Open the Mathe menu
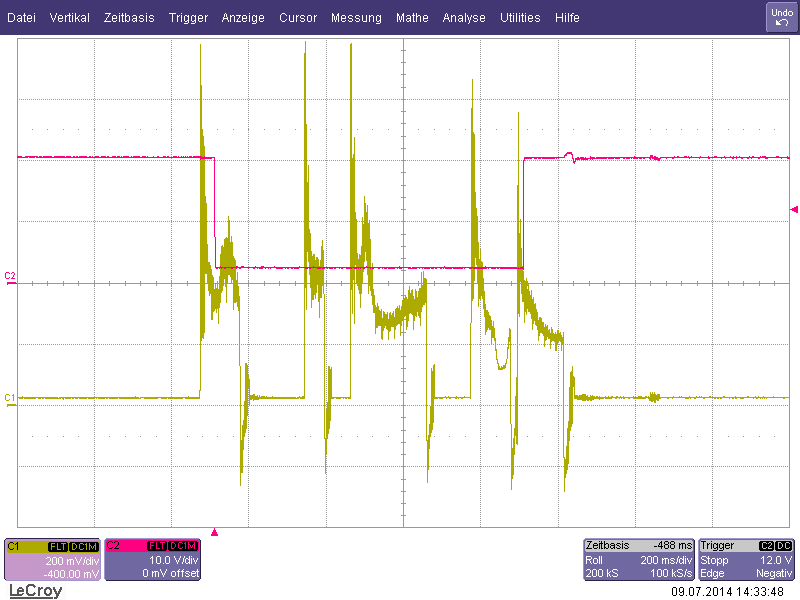The height and width of the screenshot is (600, 800). 412,18
